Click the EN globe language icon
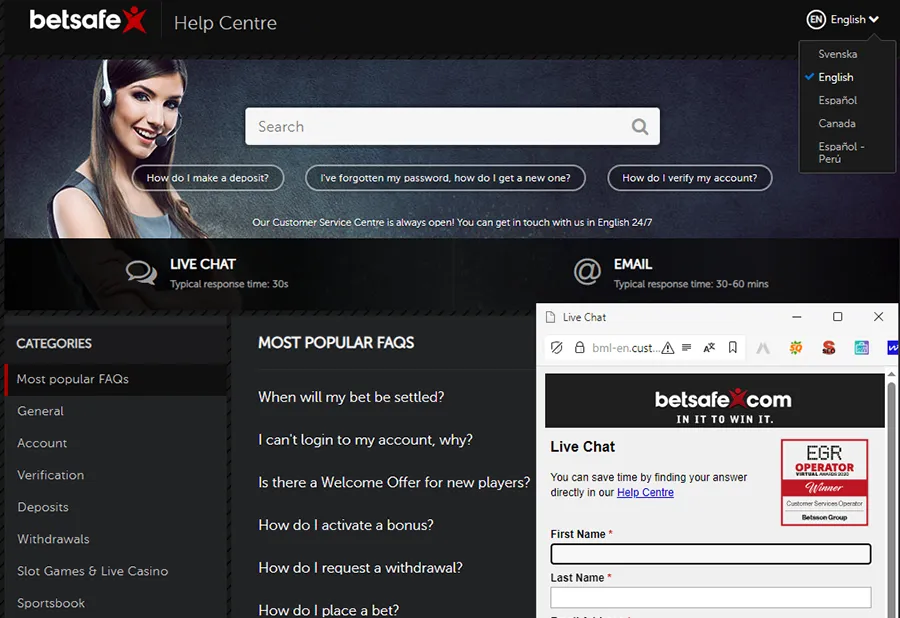The image size is (900, 618). (816, 20)
